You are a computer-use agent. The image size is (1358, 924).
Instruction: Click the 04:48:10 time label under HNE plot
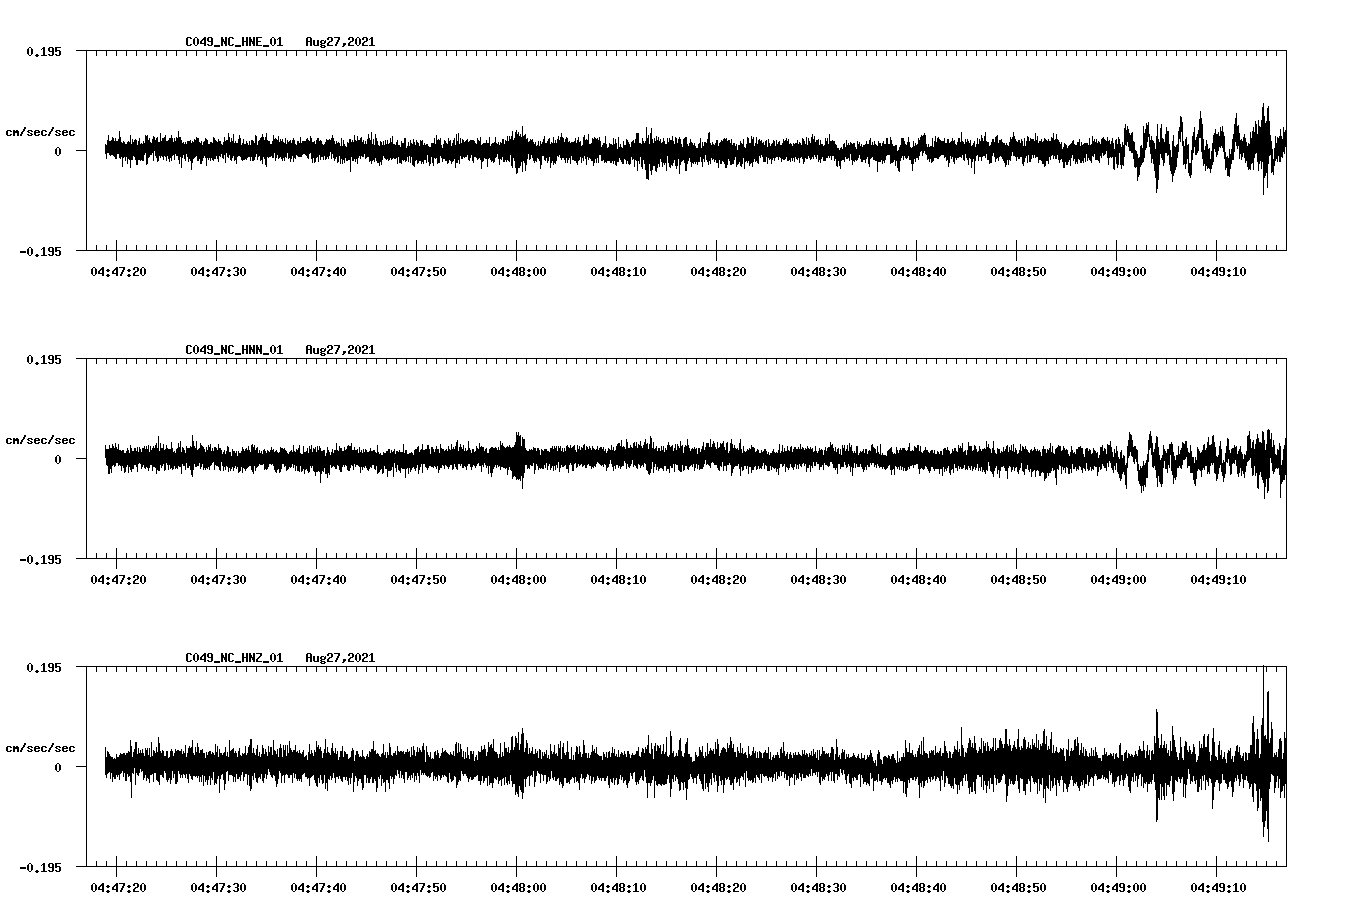coord(618,271)
